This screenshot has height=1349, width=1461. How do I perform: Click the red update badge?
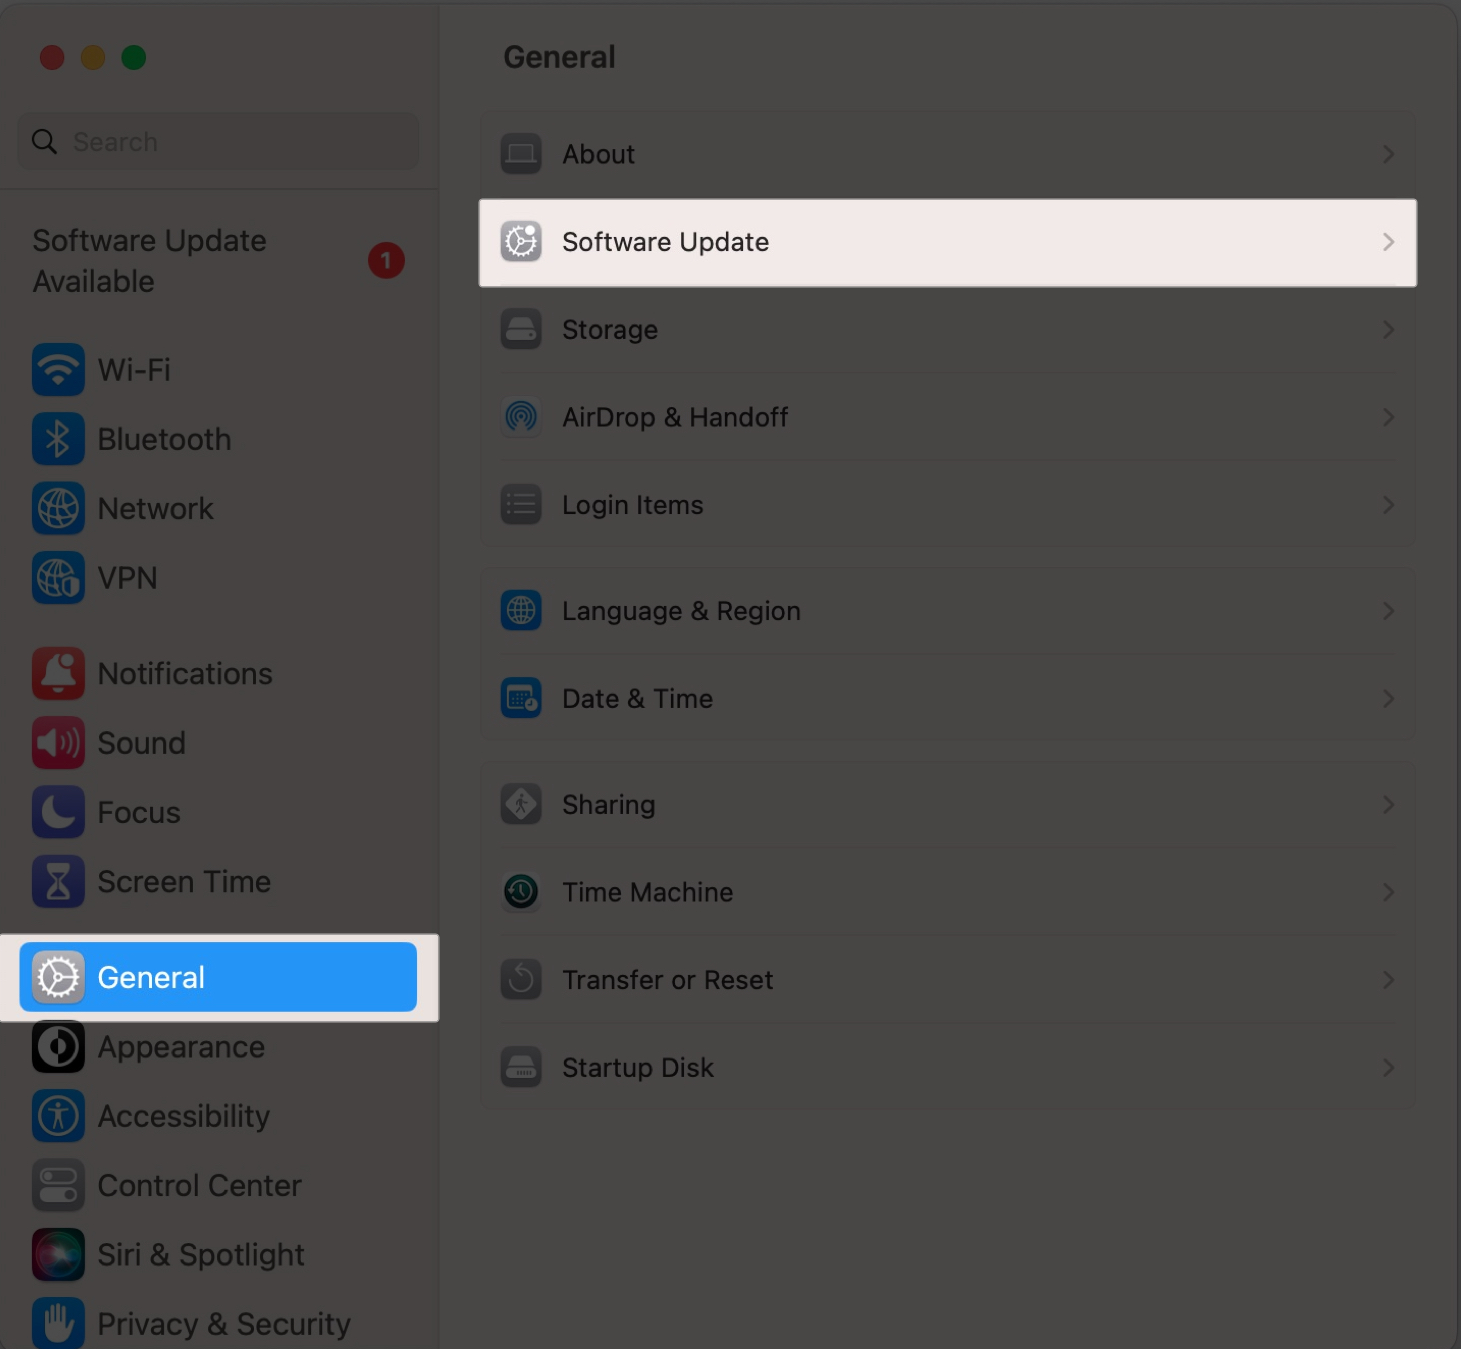pyautogui.click(x=386, y=261)
